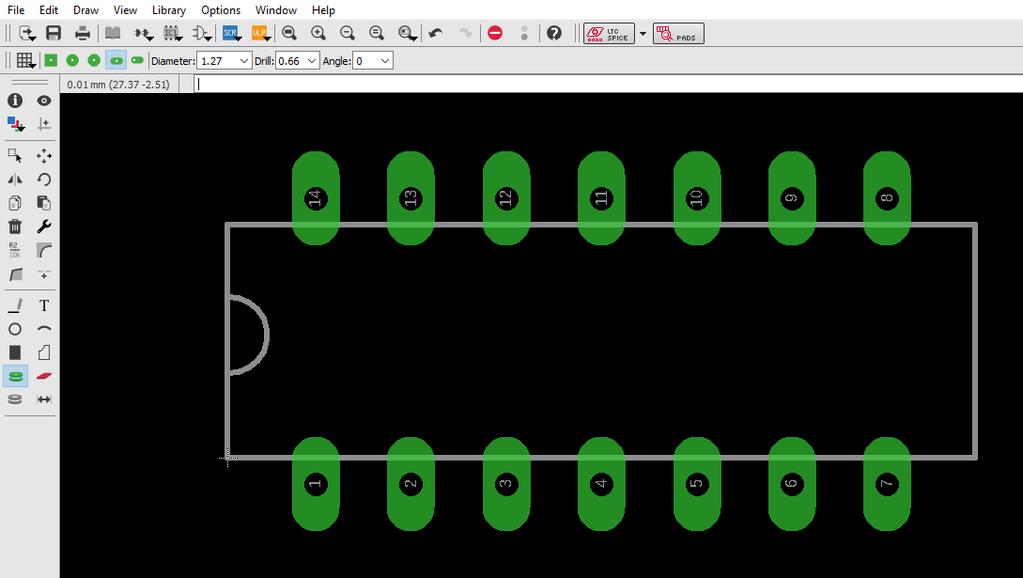Viewport: 1023px width, 578px height.
Task: Open the Diameter dropdown
Action: pos(243,61)
